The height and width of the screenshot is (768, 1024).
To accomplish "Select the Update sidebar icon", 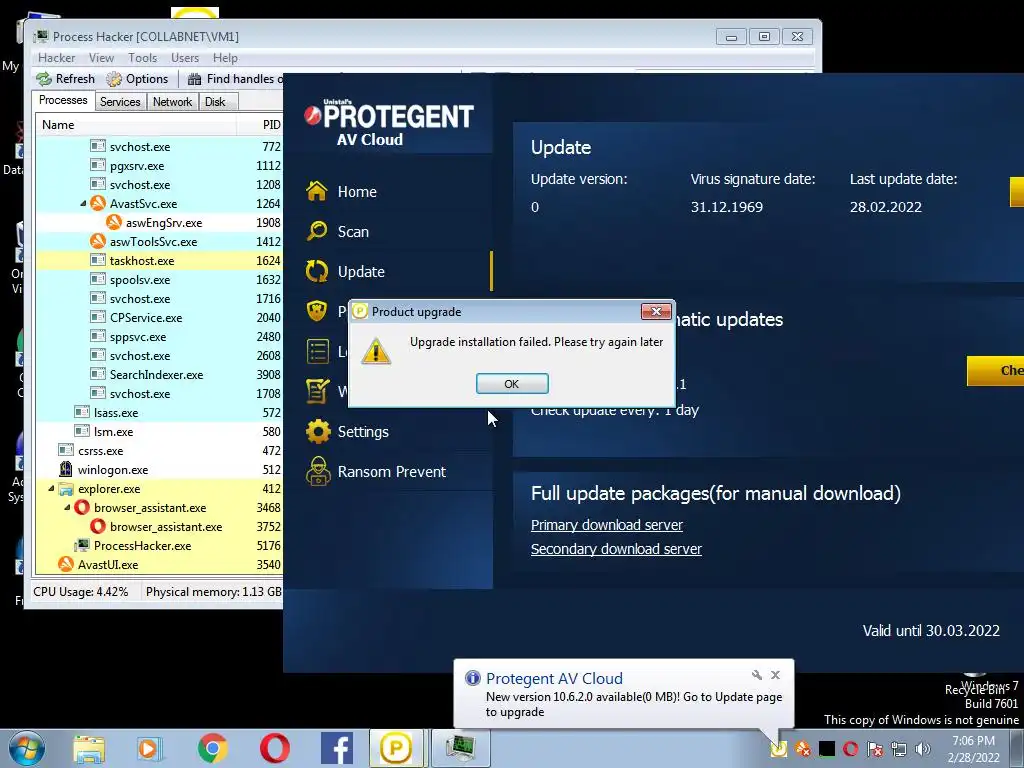I will 317,271.
